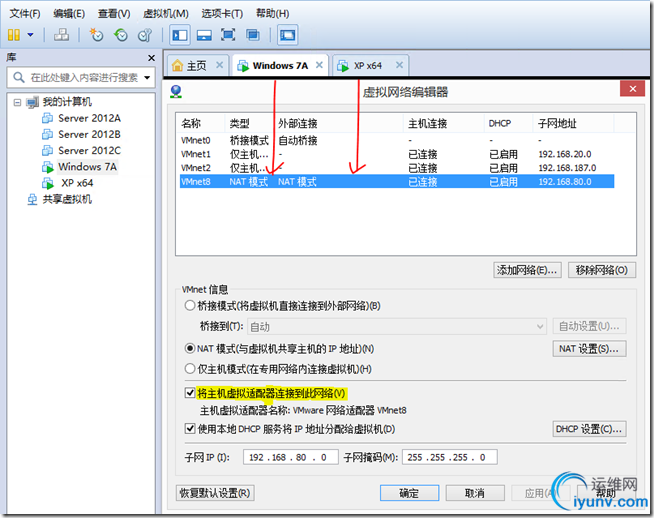Click the virtual network editor globe icon

pyautogui.click(x=176, y=91)
